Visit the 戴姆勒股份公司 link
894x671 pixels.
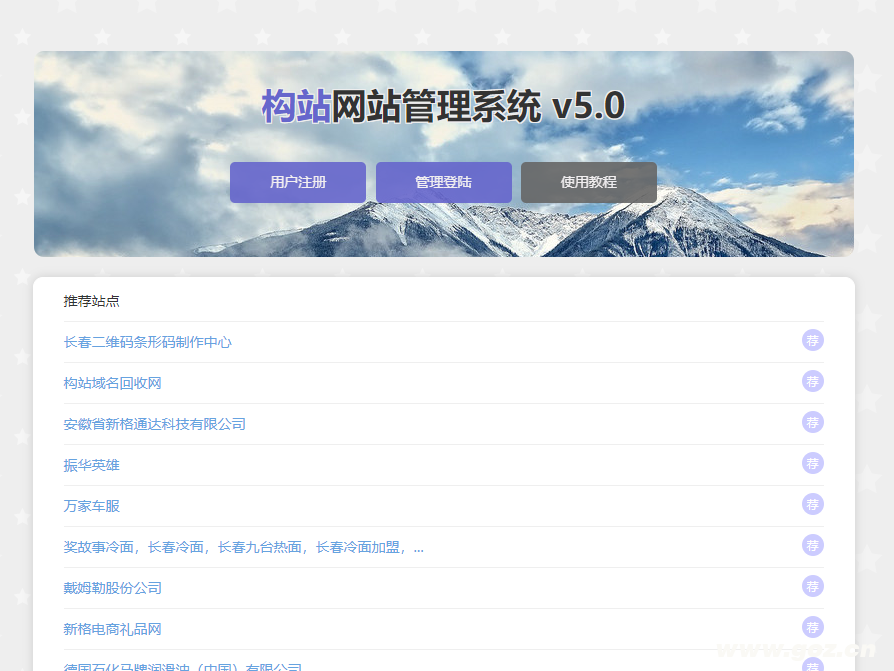point(113,588)
